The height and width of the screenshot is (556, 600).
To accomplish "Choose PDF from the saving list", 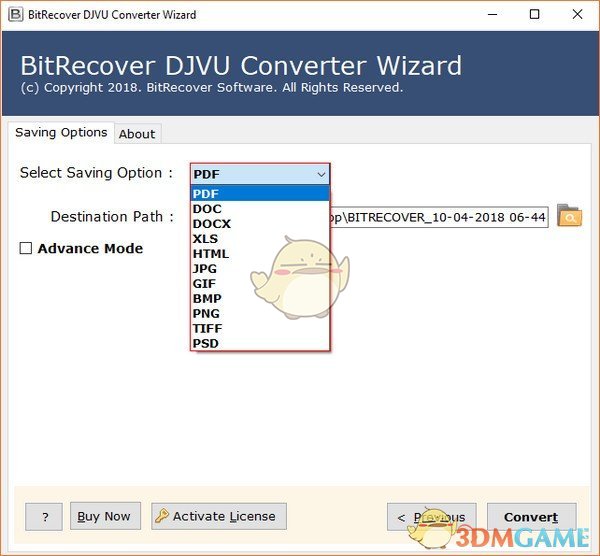I will tap(260, 194).
